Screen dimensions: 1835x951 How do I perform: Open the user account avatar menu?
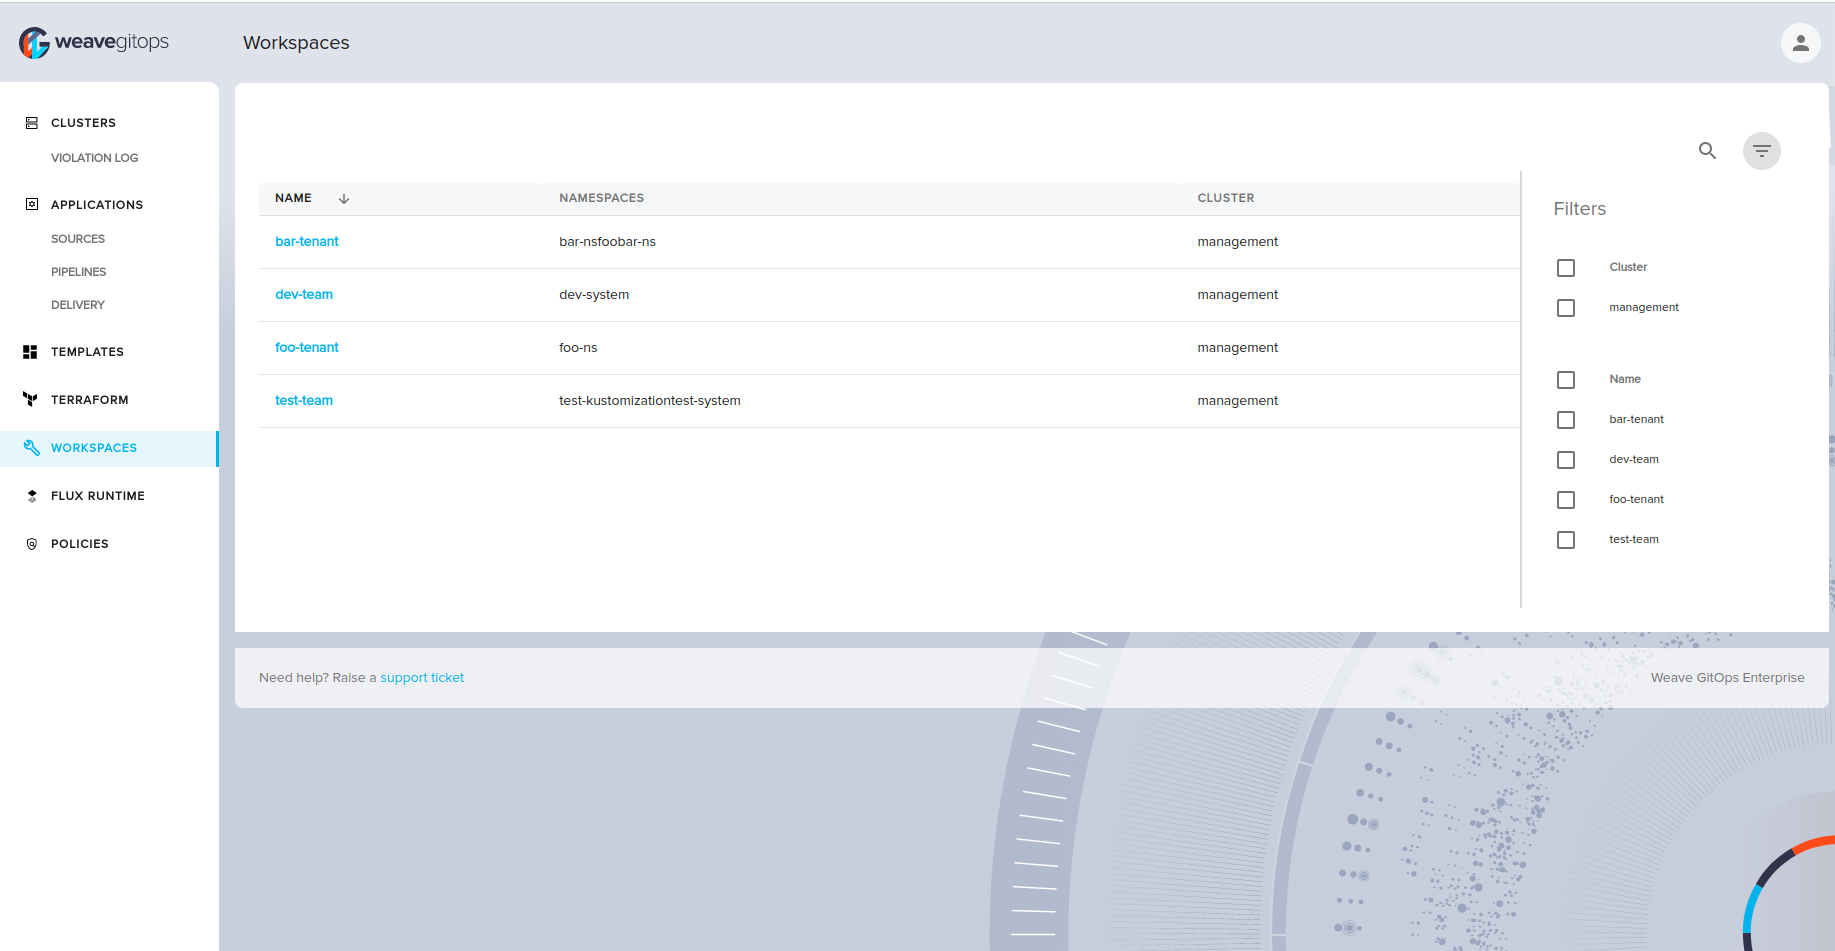[1800, 43]
